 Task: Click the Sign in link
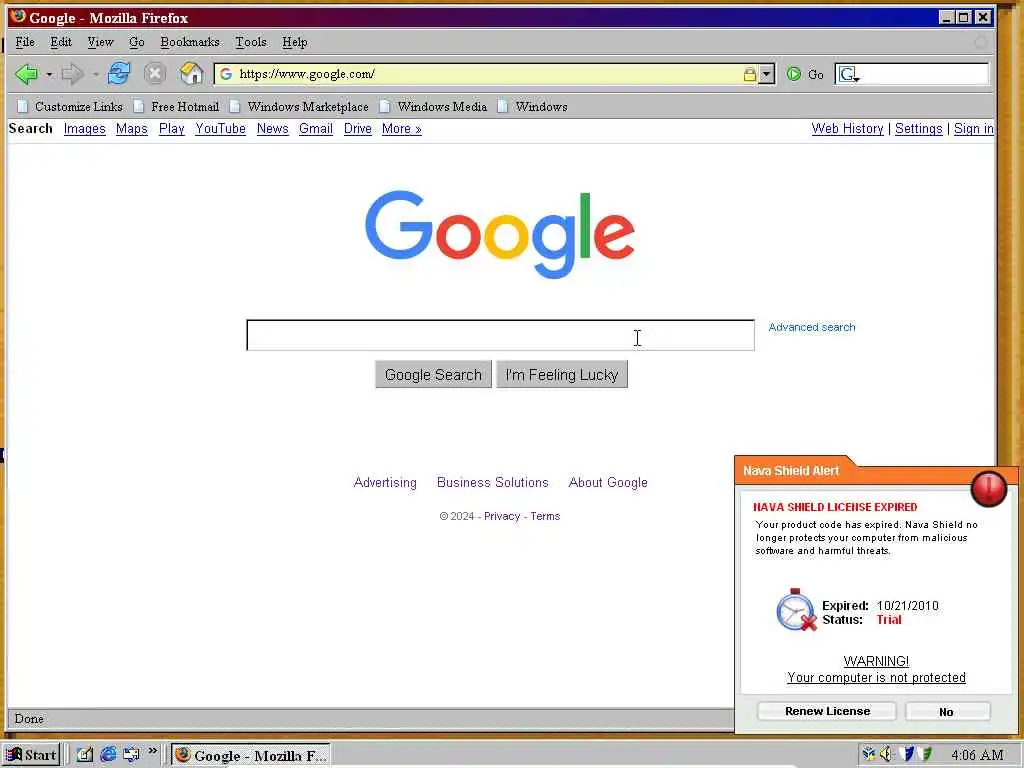pyautogui.click(x=974, y=129)
